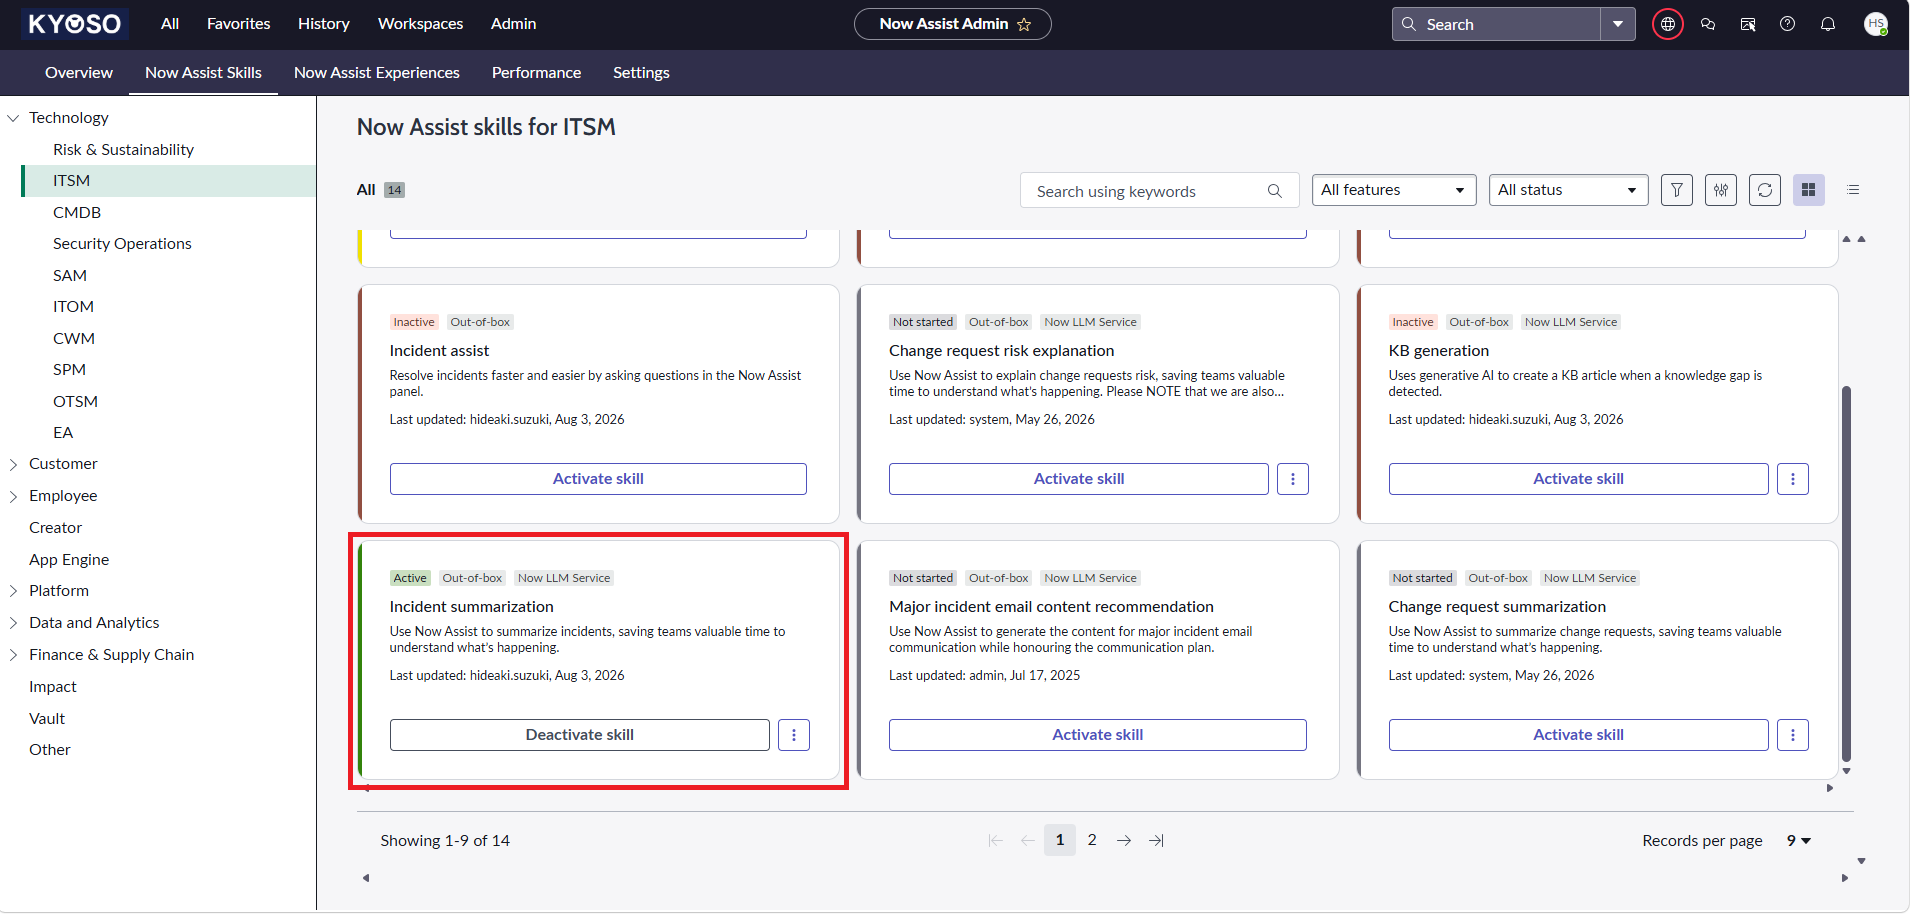Image resolution: width=1912 pixels, height=915 pixels.
Task: Select ITOM in the tree
Action: click(73, 307)
